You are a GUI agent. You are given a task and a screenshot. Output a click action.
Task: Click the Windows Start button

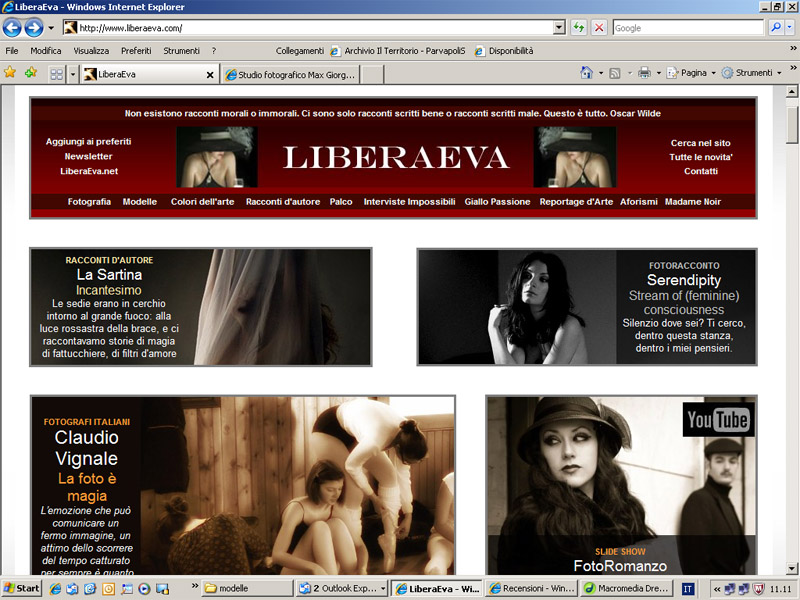pos(21,588)
